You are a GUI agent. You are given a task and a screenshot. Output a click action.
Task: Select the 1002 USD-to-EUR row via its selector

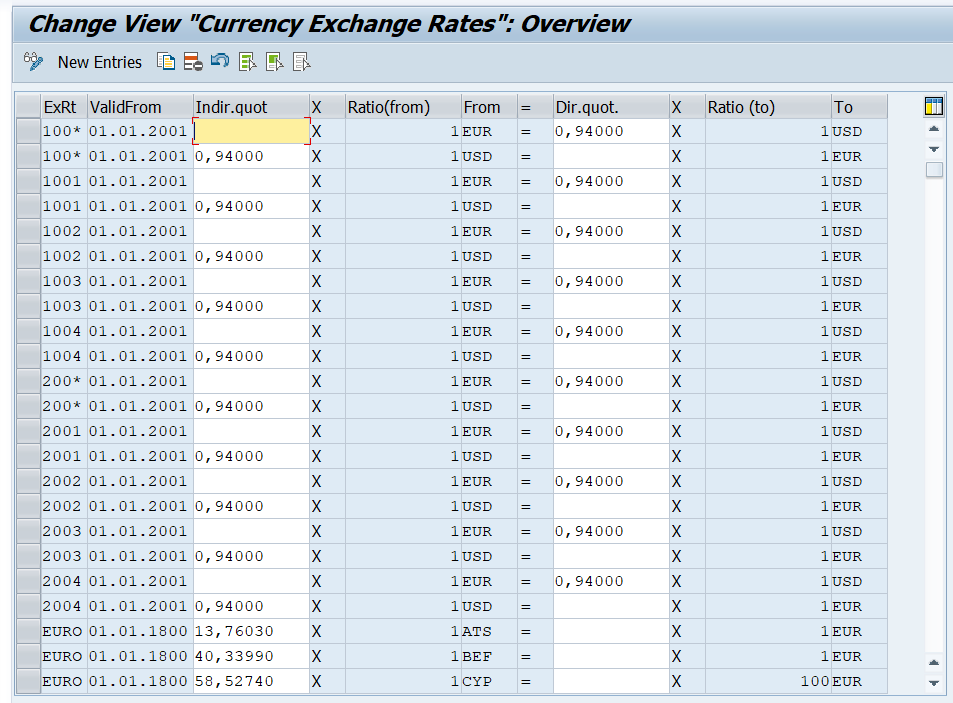coord(28,256)
